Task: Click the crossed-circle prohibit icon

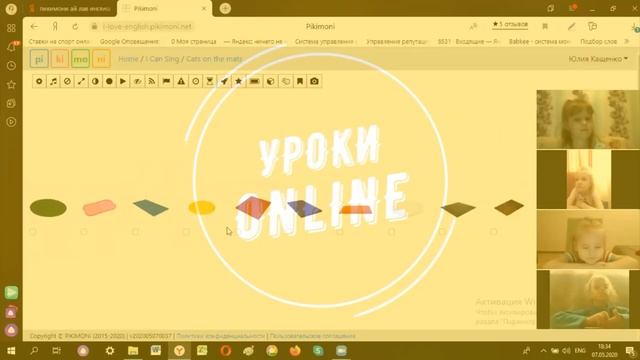Action: tap(67, 81)
